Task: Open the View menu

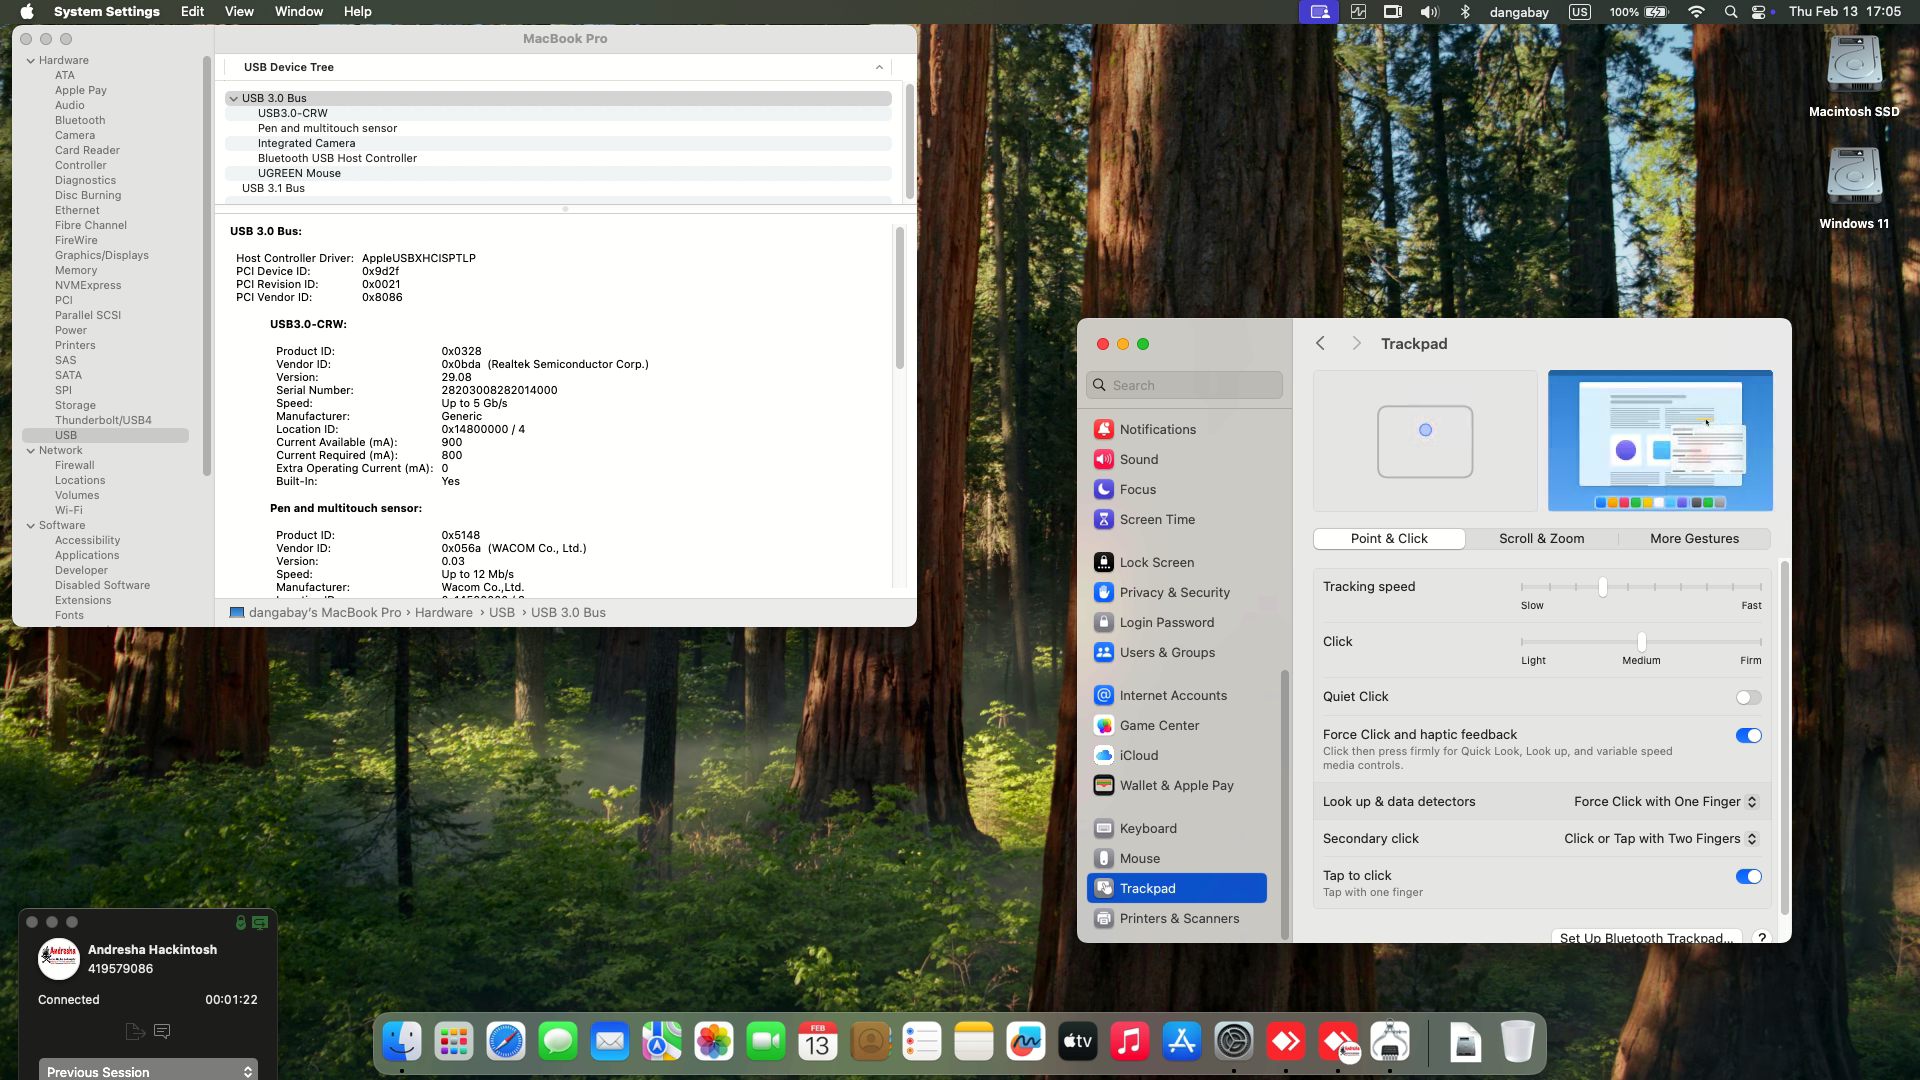Action: pyautogui.click(x=238, y=11)
